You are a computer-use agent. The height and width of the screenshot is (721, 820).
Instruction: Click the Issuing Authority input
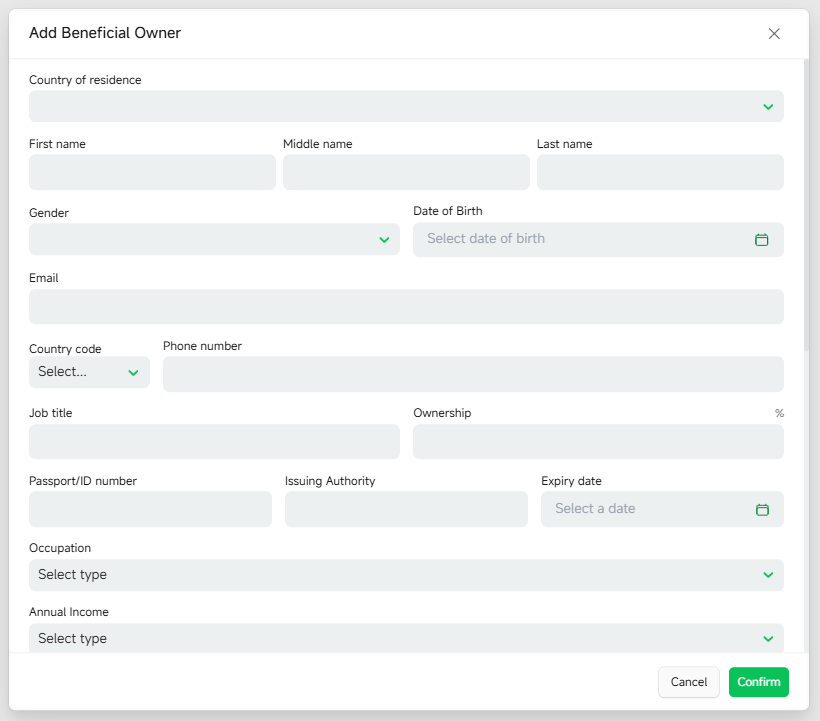(x=406, y=509)
